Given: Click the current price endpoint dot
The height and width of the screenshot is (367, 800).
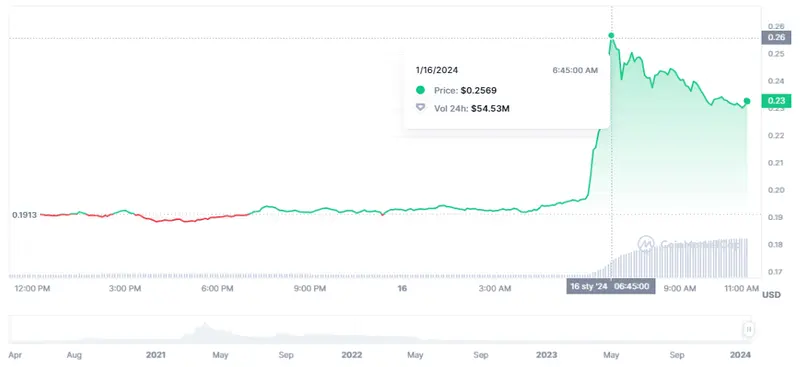Looking at the screenshot, I should (747, 101).
